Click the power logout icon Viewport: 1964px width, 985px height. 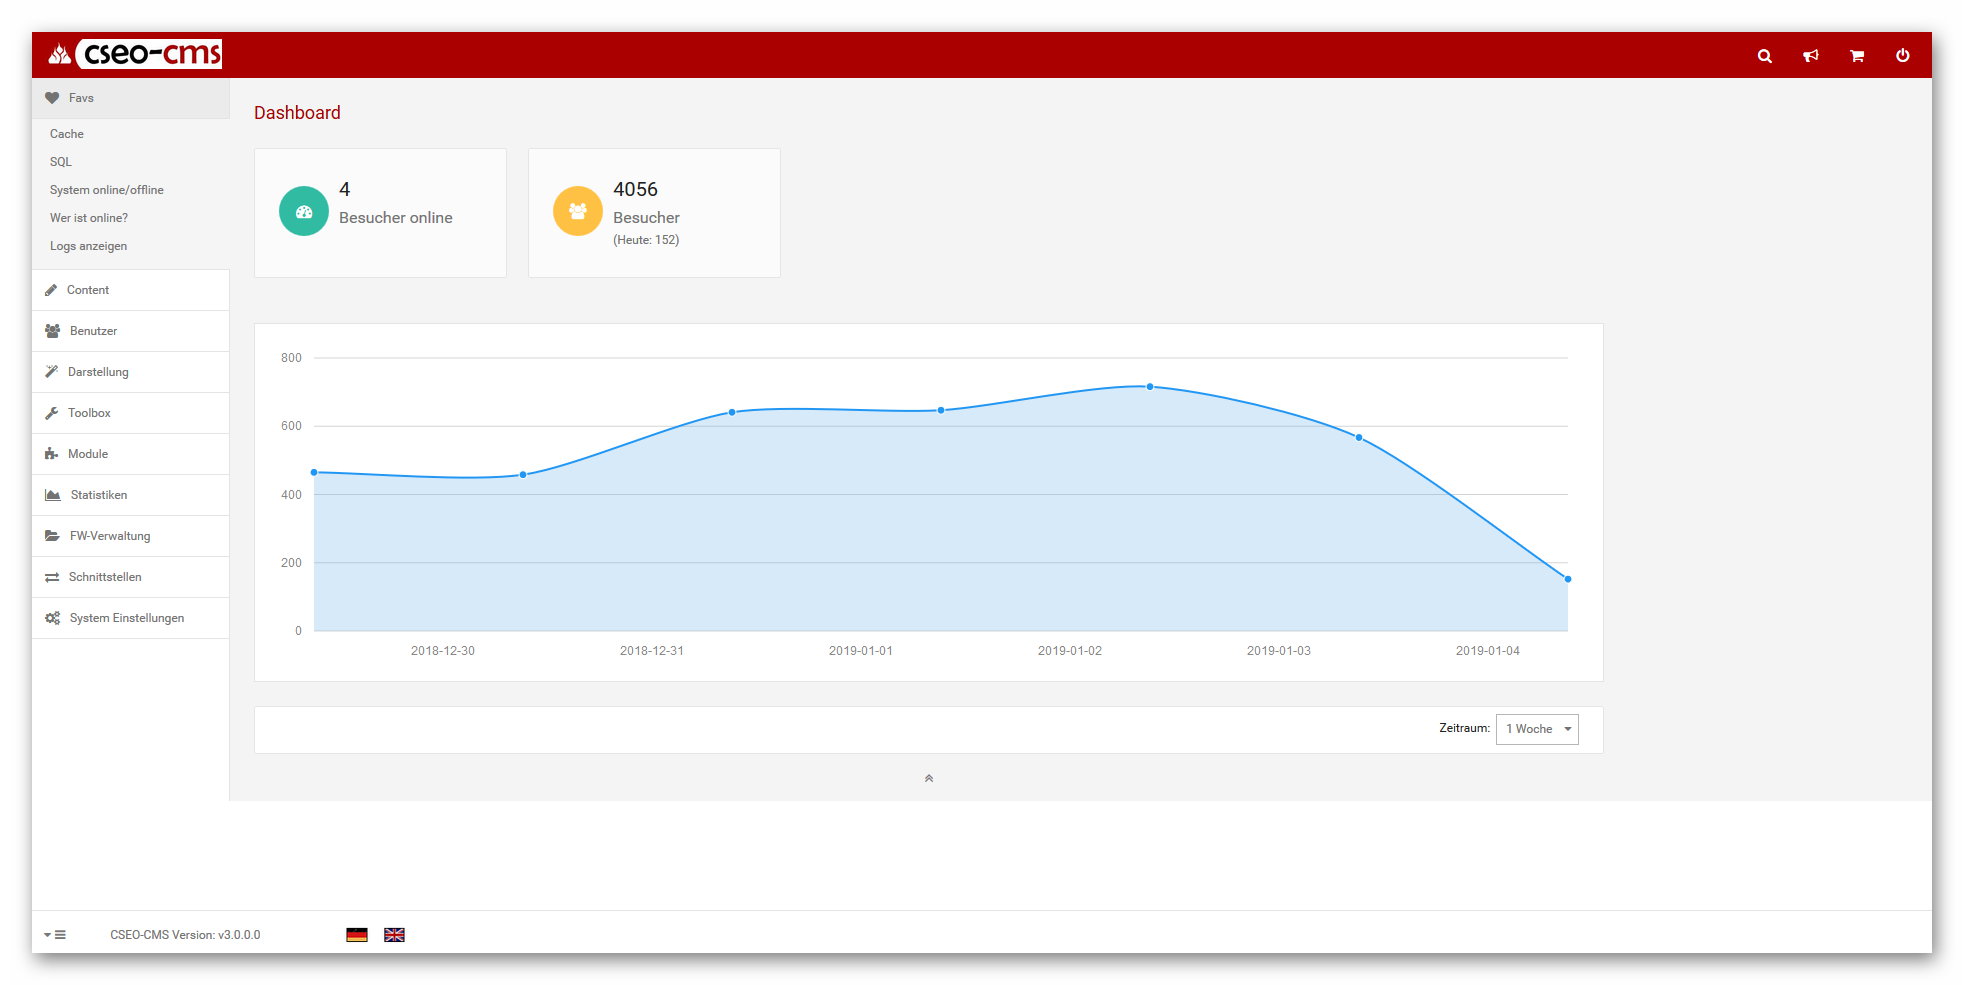pyautogui.click(x=1903, y=56)
